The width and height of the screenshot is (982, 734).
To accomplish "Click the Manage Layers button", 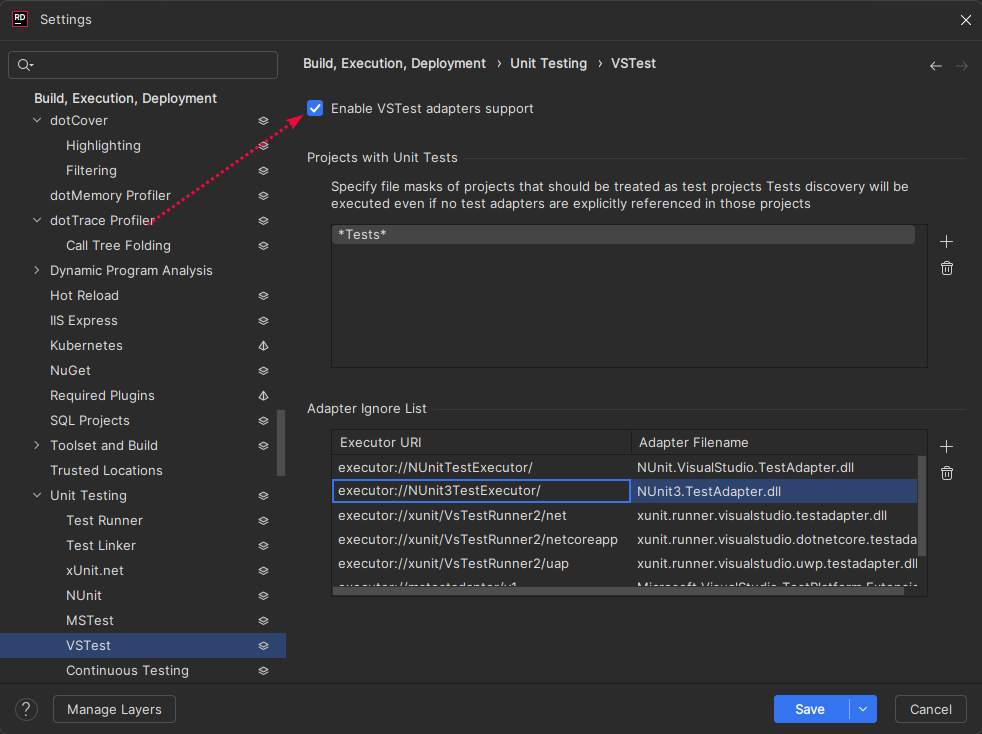I will pos(114,709).
